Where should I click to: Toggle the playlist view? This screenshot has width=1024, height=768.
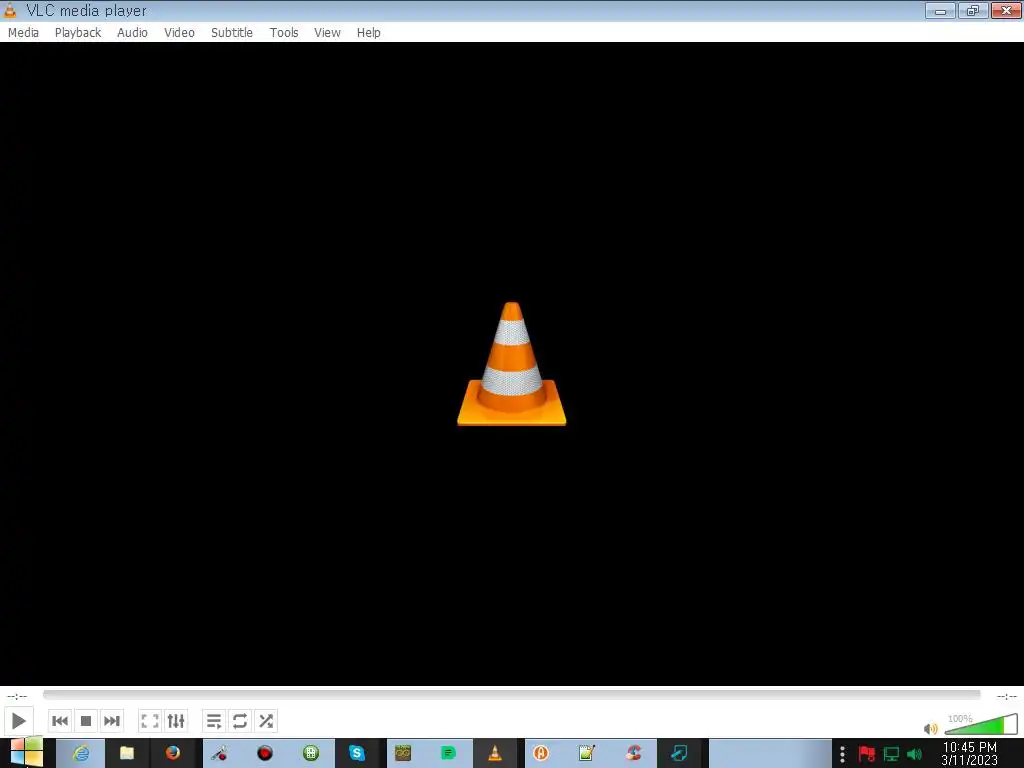click(x=214, y=721)
